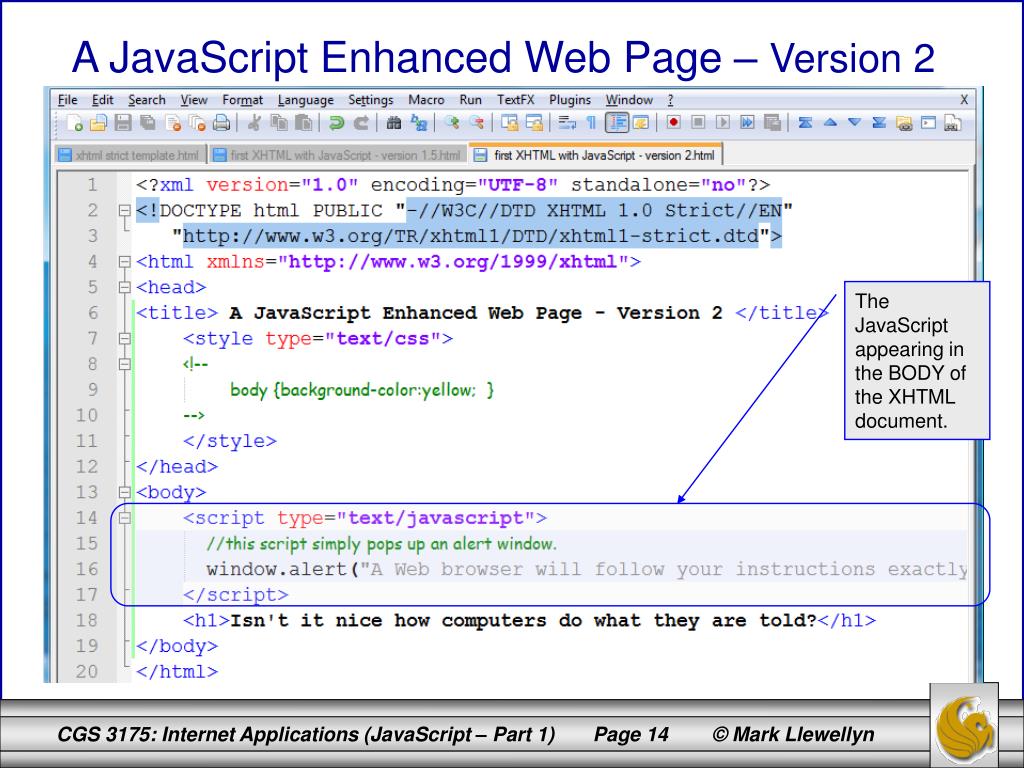
Task: Click the Replace icon beside binoculars
Action: (419, 122)
